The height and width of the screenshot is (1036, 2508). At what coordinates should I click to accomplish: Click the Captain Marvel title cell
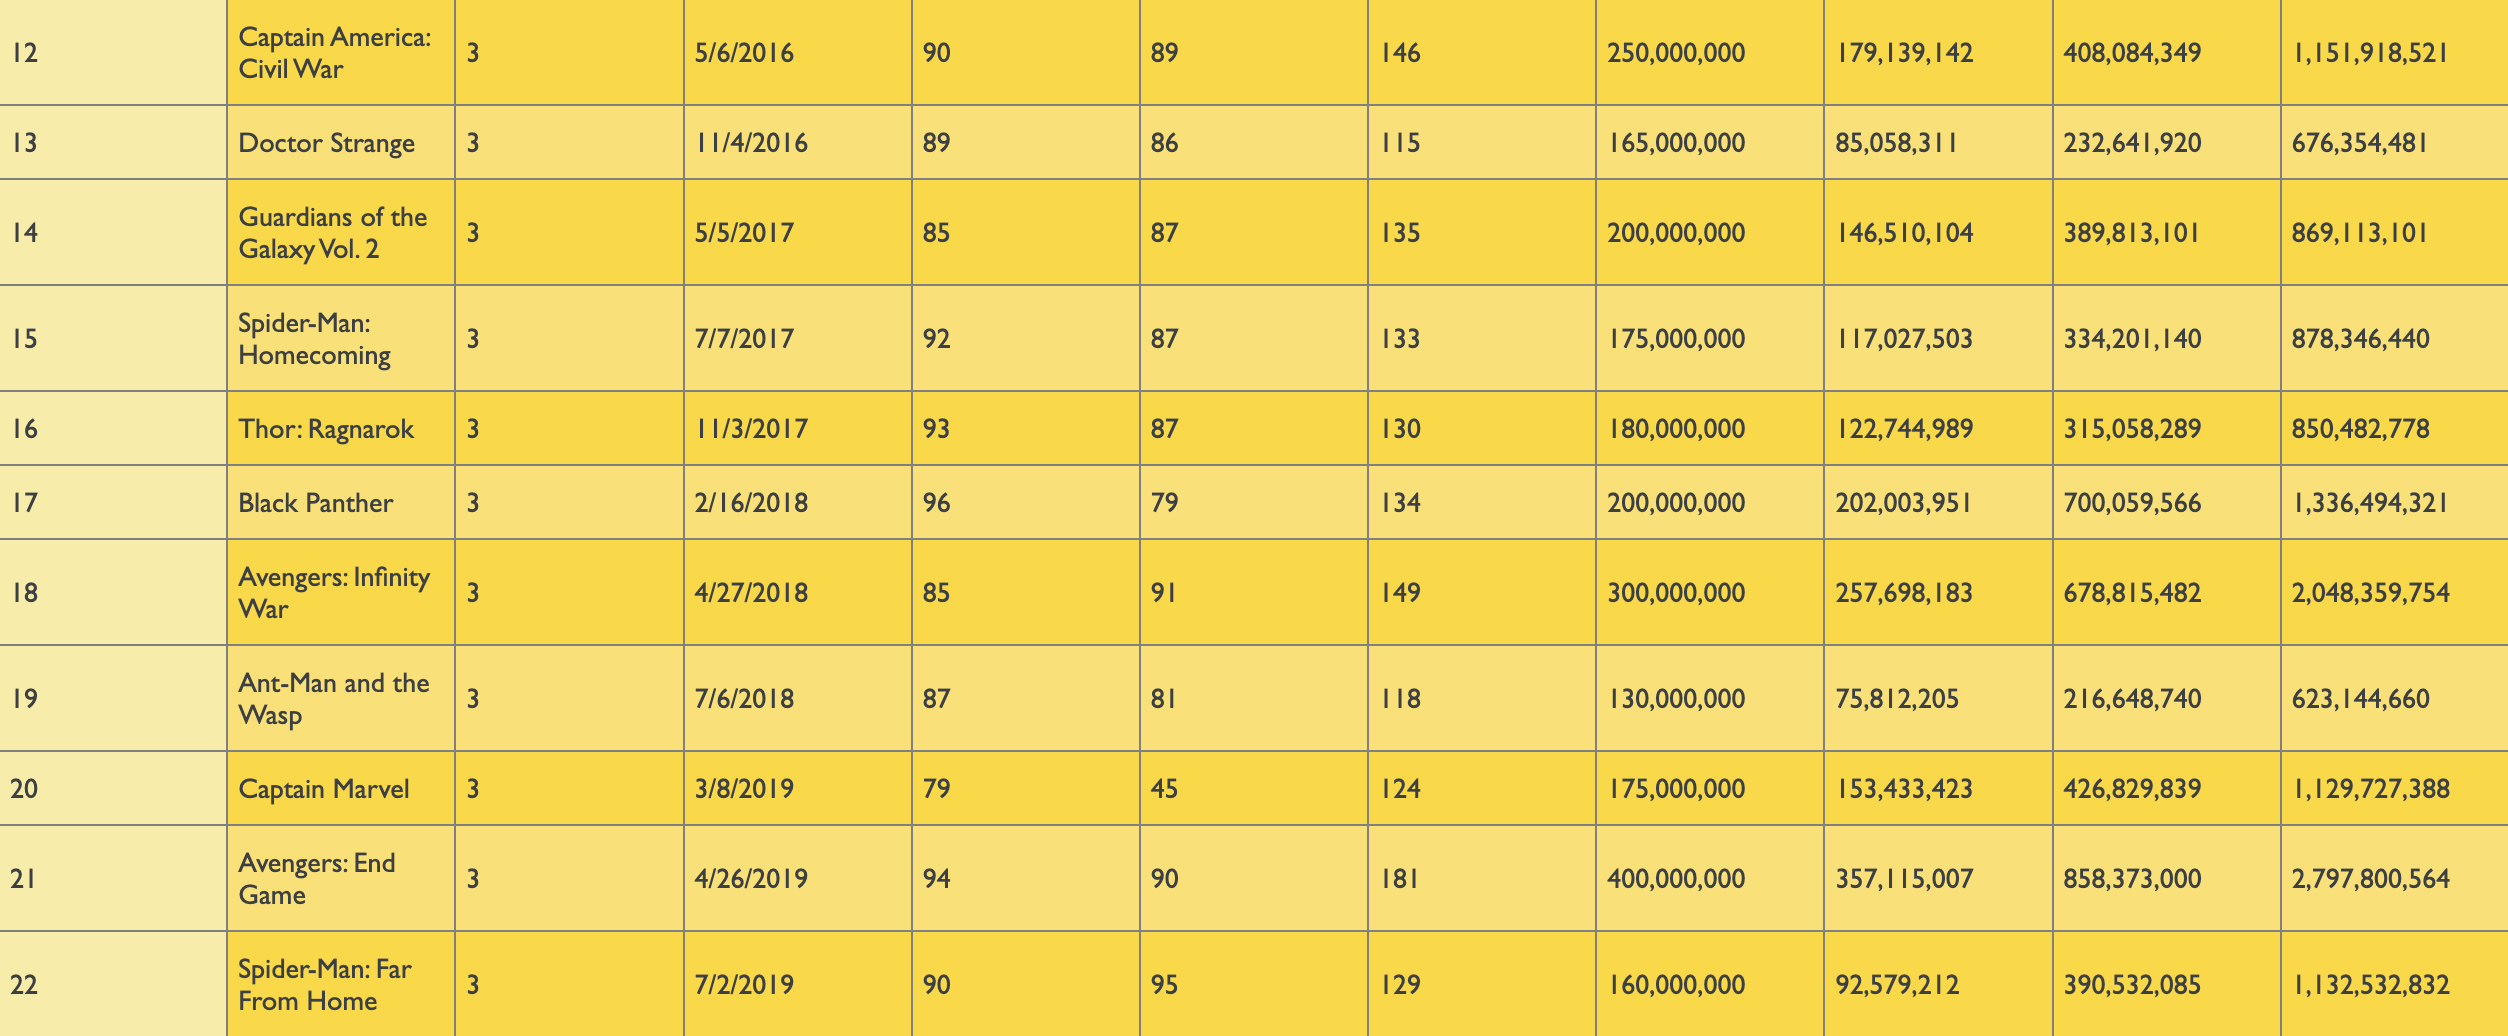[340, 789]
